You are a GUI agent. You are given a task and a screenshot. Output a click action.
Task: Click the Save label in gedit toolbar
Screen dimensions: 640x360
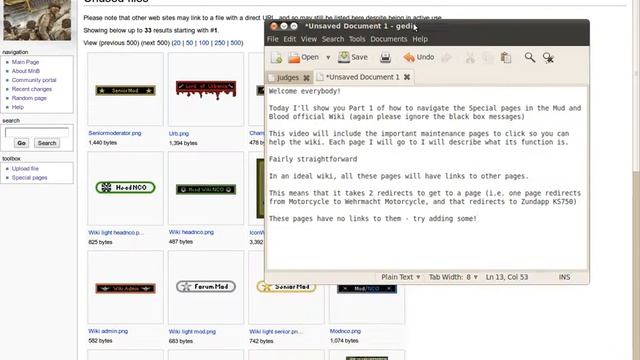(x=359, y=58)
